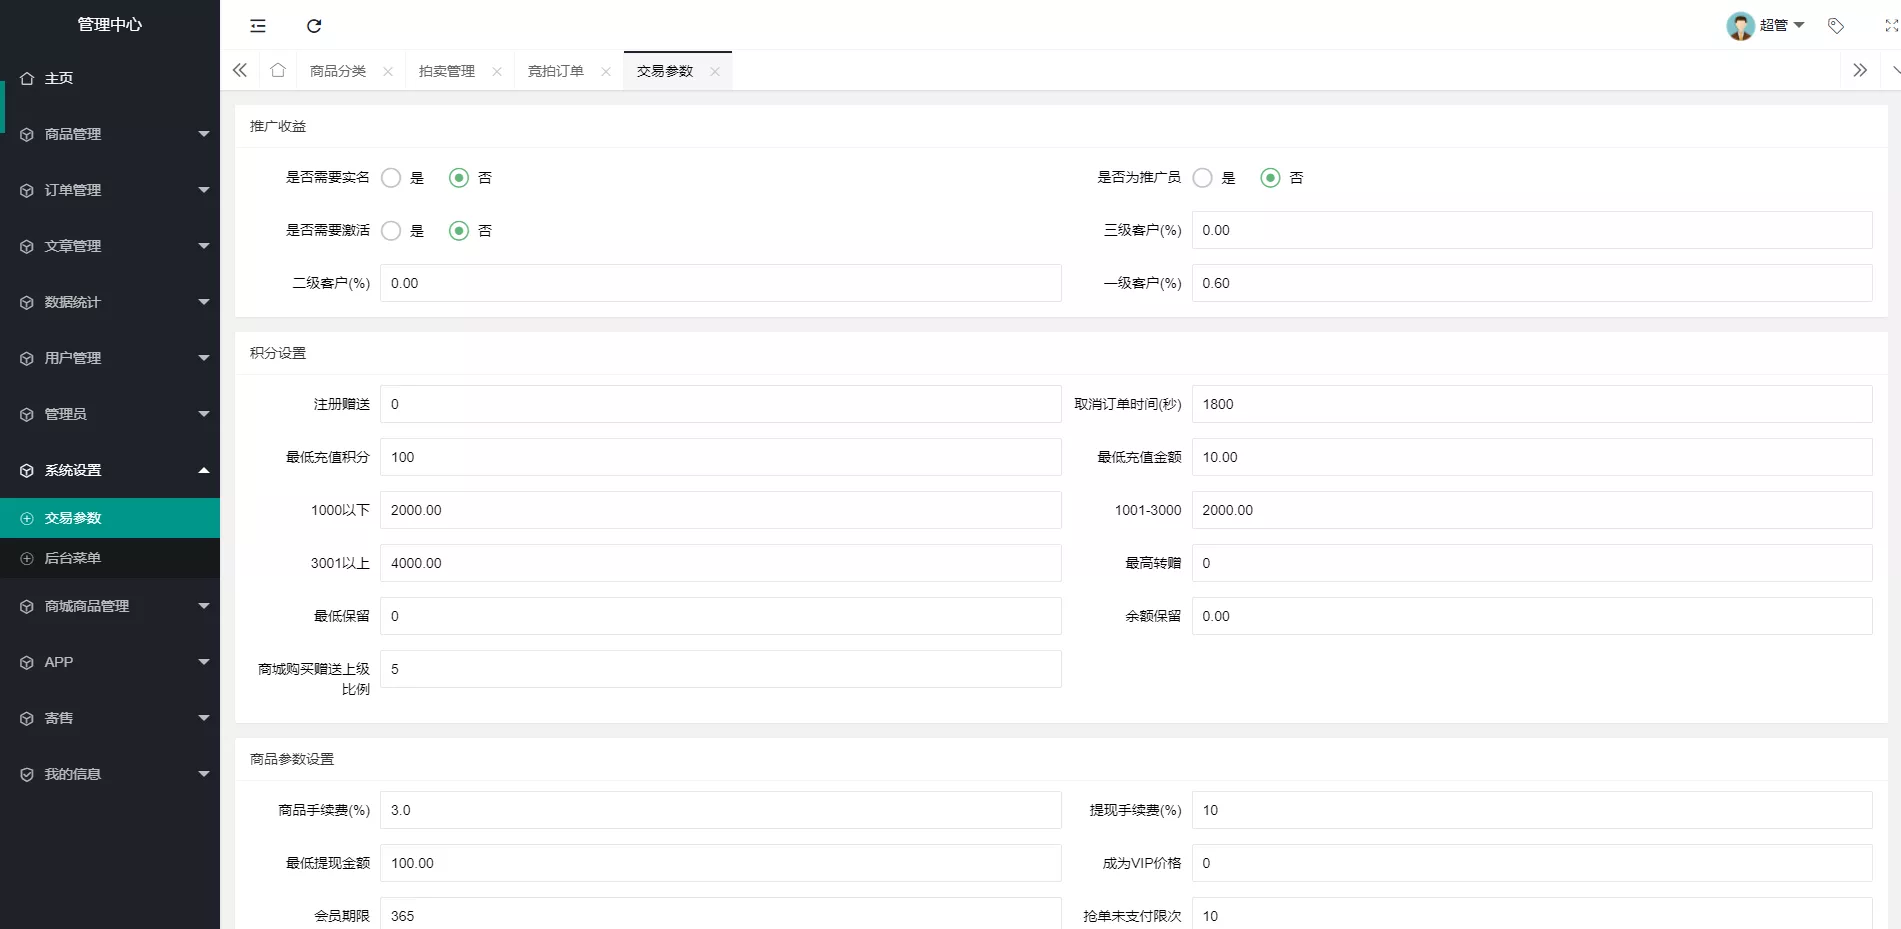Go to 主页 in the sidebar

pos(59,78)
